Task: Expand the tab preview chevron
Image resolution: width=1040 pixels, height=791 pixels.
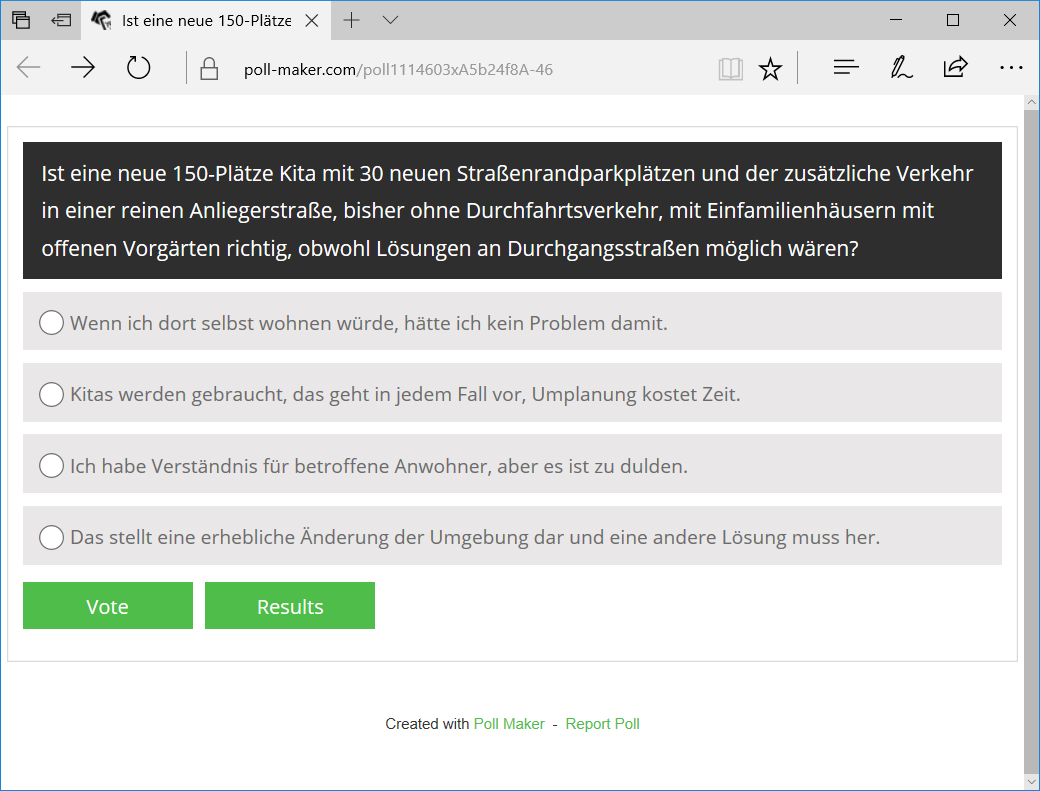Action: pyautogui.click(x=390, y=20)
